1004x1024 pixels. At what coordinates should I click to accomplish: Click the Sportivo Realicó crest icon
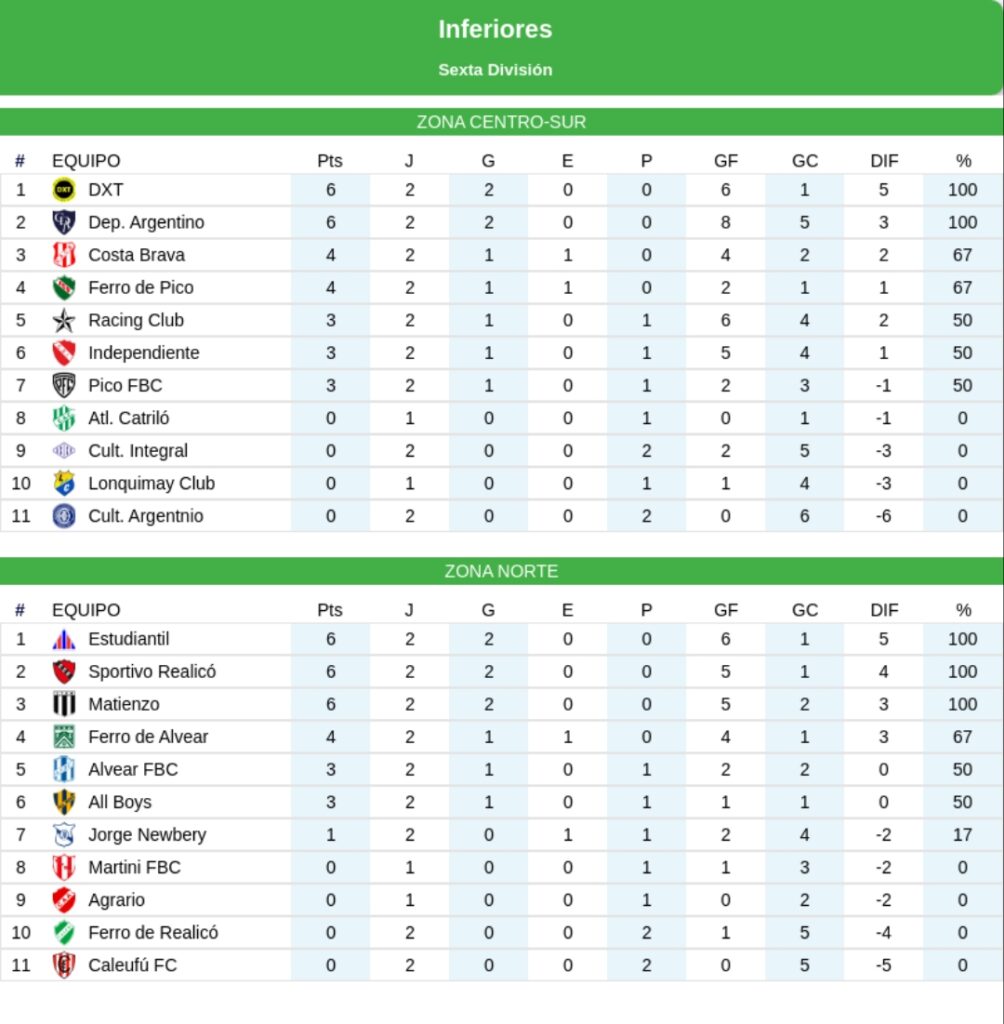64,672
